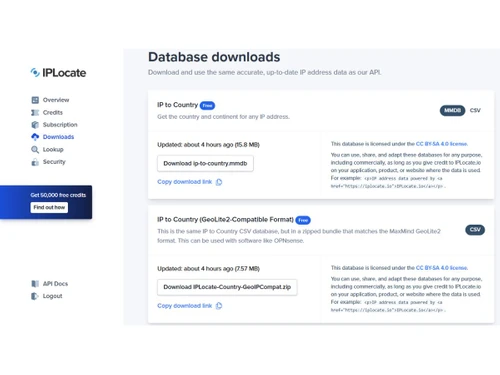Click the Lookup magnifier icon
The width and height of the screenshot is (500, 375).
pyautogui.click(x=35, y=150)
